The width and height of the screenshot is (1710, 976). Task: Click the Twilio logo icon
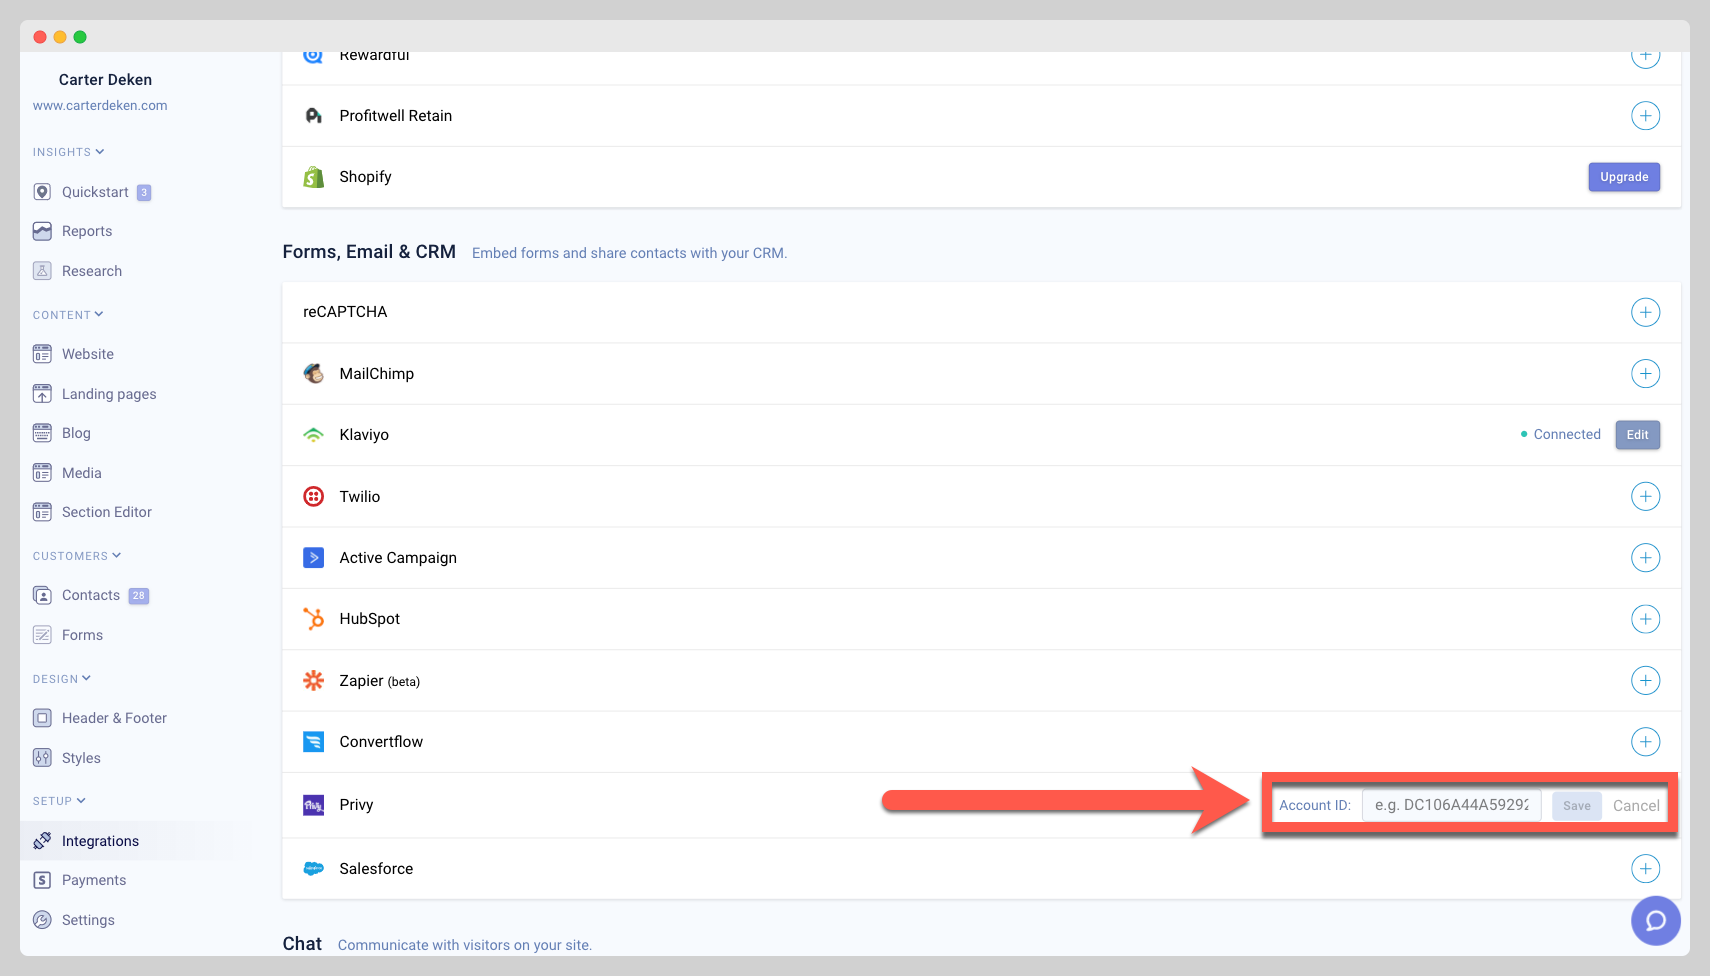point(314,497)
